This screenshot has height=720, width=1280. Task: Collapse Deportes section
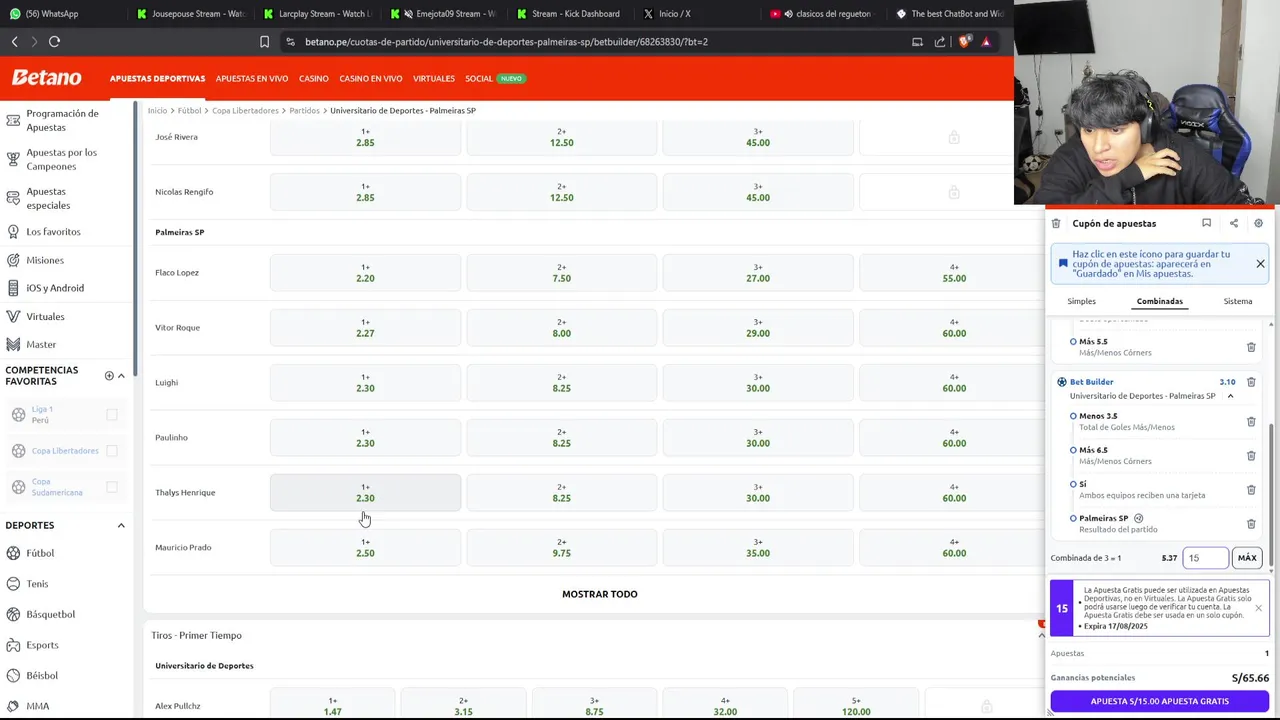121,525
